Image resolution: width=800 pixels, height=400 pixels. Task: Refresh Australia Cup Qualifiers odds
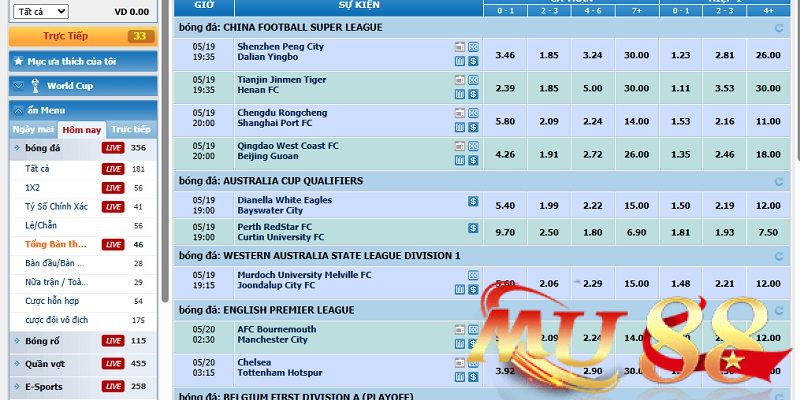coord(779,181)
